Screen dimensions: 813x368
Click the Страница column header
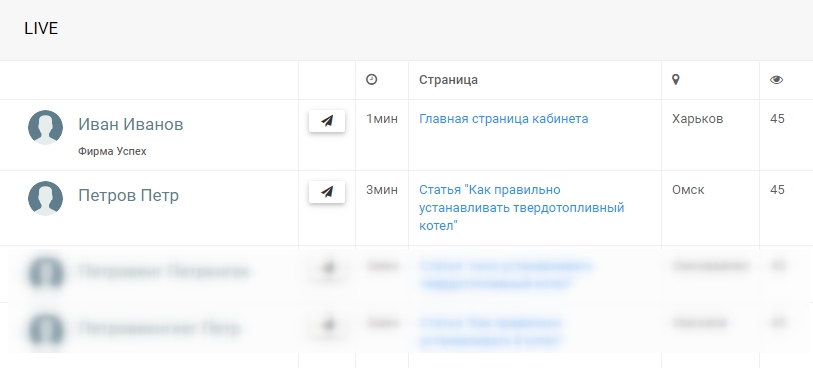pyautogui.click(x=448, y=80)
